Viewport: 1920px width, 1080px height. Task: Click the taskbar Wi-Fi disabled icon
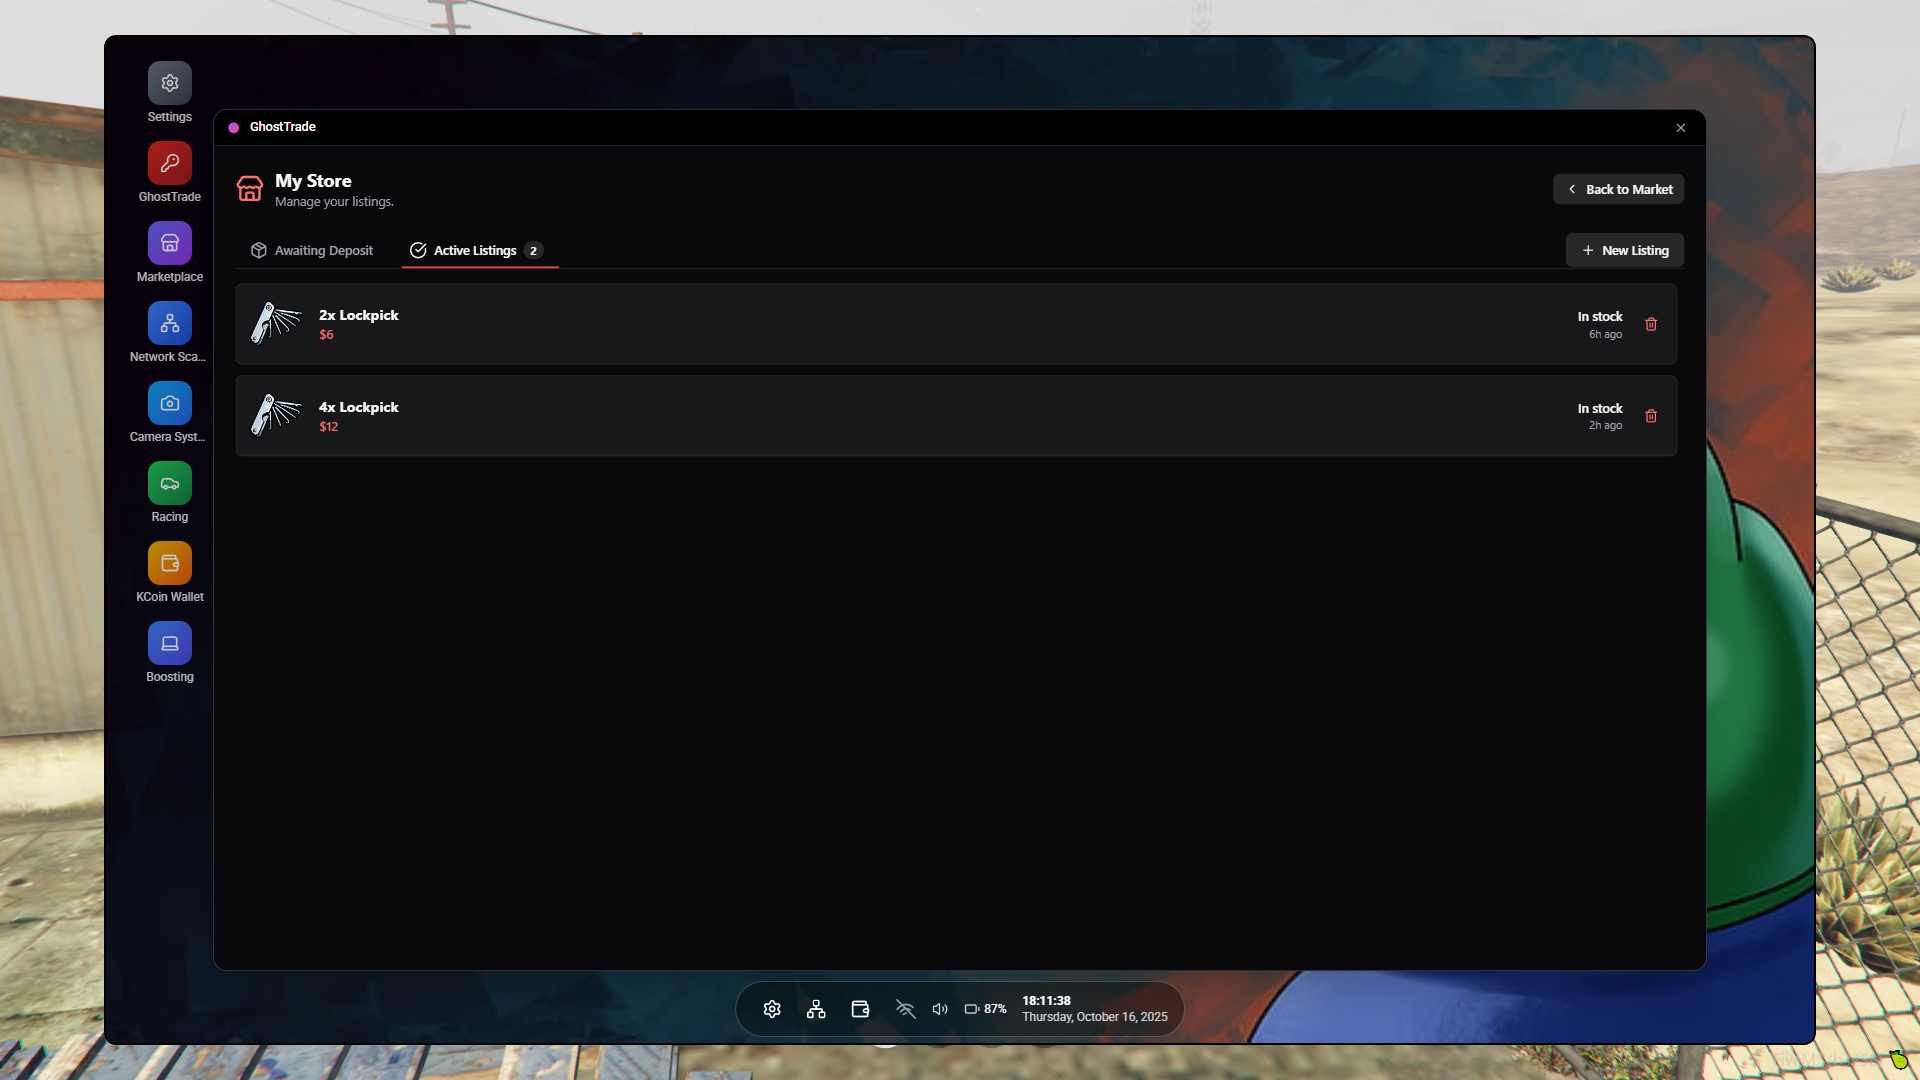tap(905, 1009)
